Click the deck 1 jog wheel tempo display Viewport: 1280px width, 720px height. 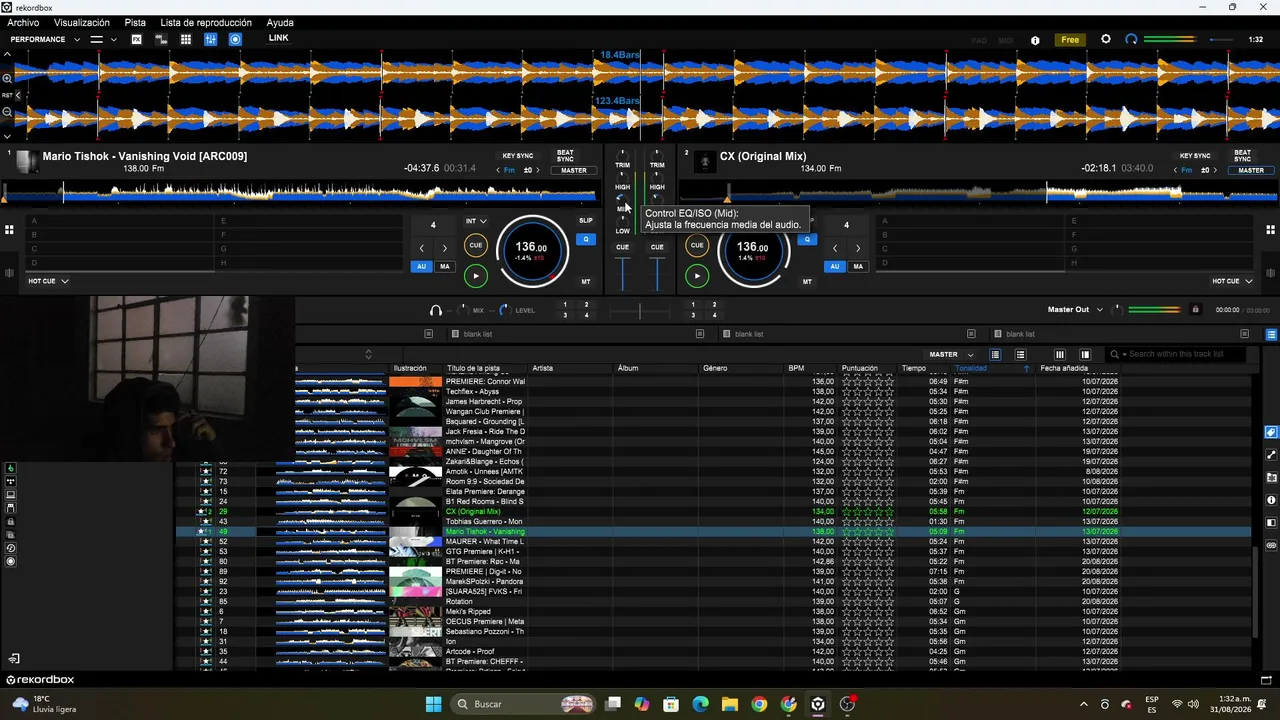[532, 250]
